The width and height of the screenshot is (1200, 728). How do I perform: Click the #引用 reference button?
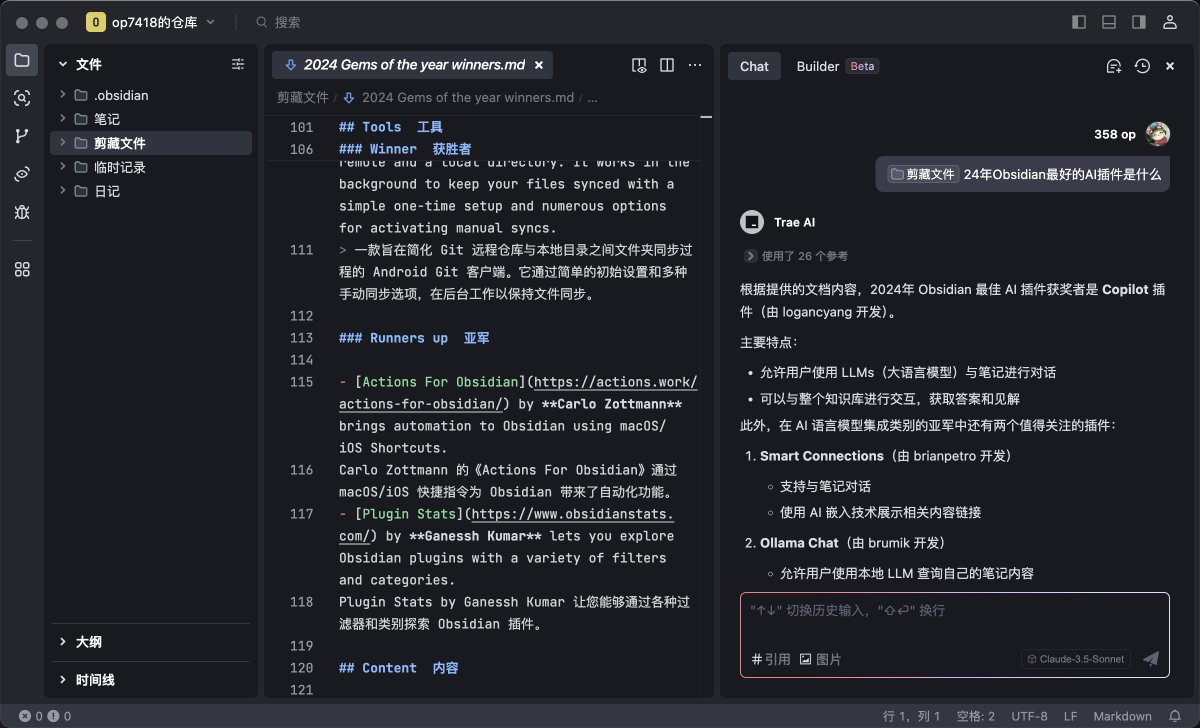coord(771,659)
